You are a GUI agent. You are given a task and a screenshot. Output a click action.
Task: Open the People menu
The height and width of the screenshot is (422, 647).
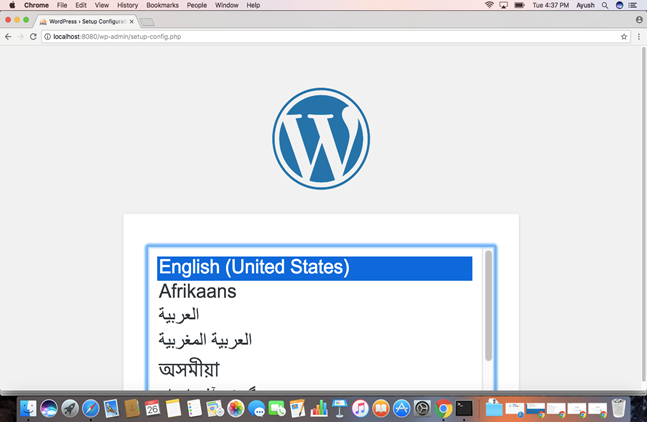(x=197, y=5)
